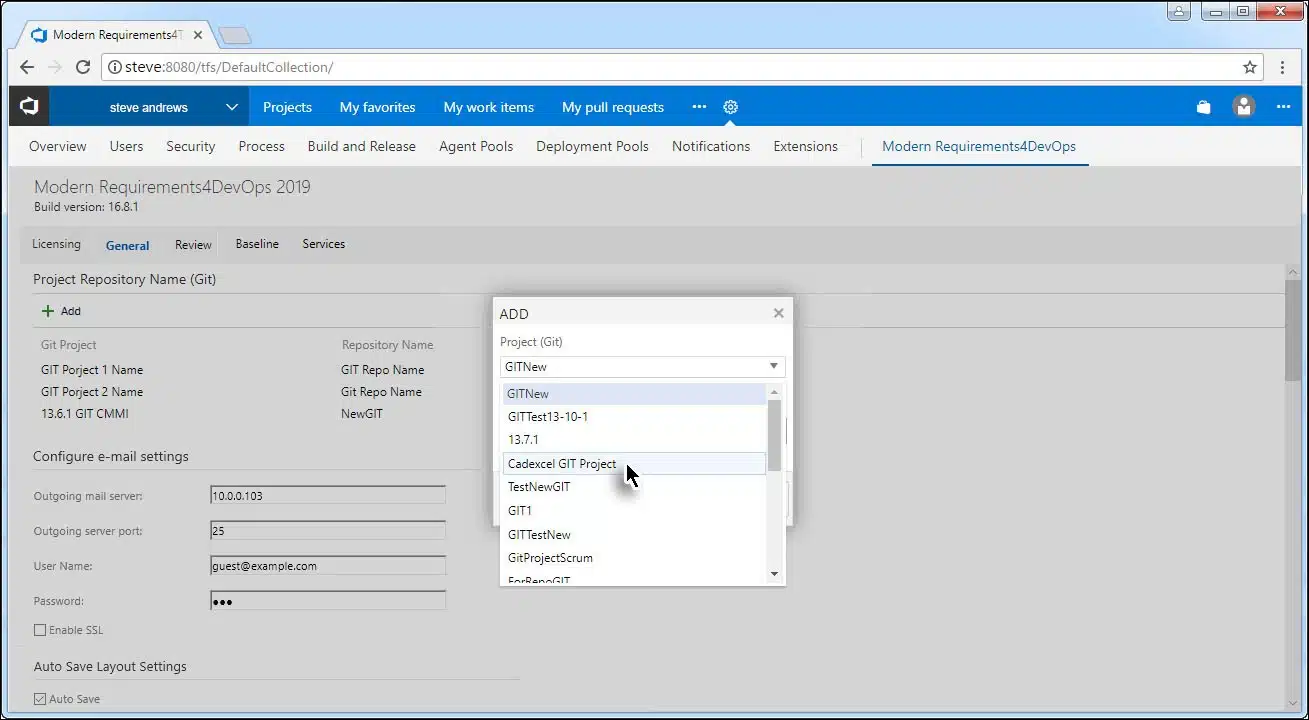Click the Azure DevOps logo icon
This screenshot has width=1309, height=720.
click(29, 107)
